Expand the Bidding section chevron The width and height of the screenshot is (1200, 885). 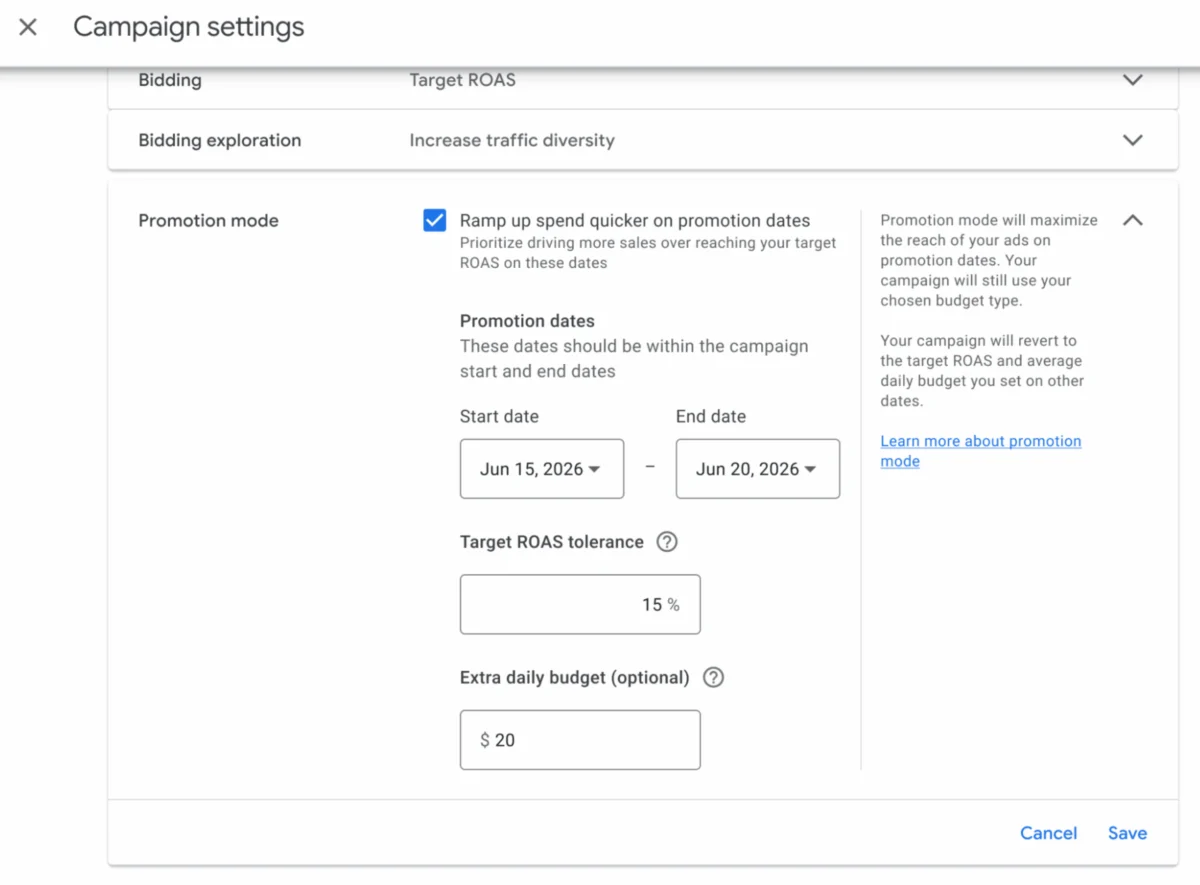[x=1132, y=80]
